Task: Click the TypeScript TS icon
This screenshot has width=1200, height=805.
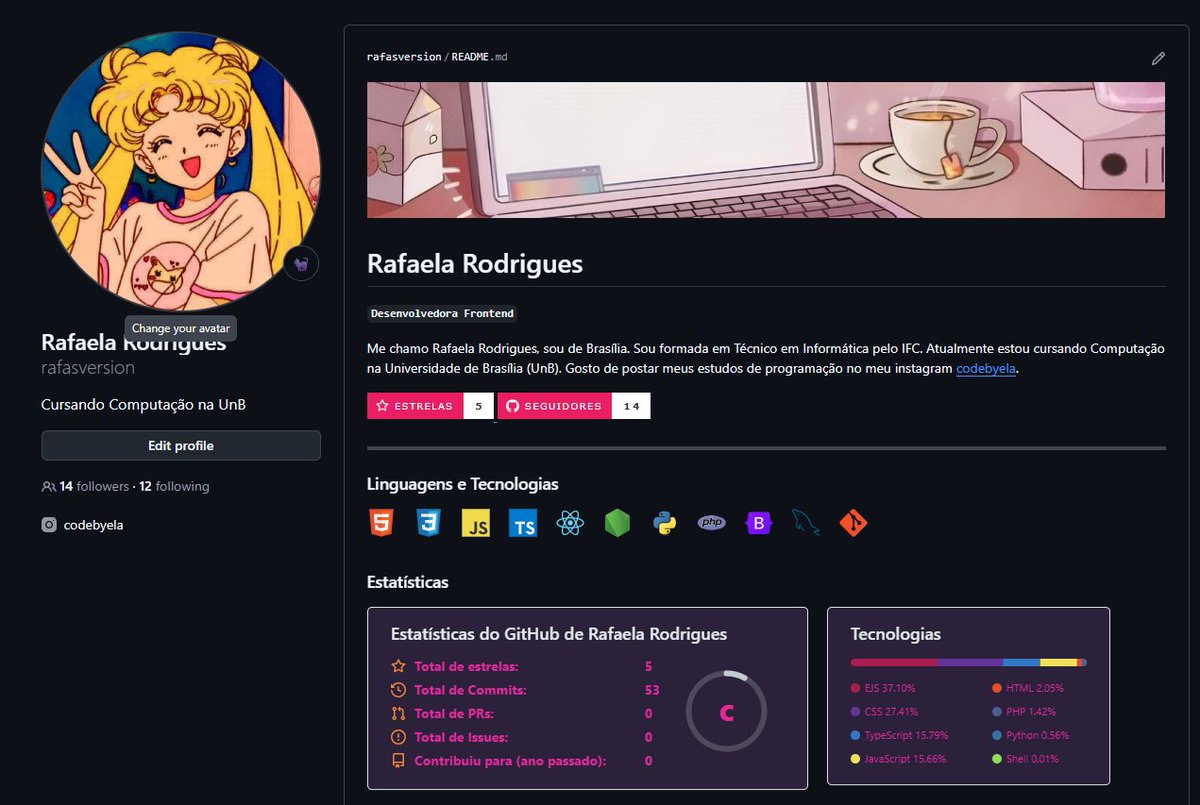Action: click(x=523, y=523)
